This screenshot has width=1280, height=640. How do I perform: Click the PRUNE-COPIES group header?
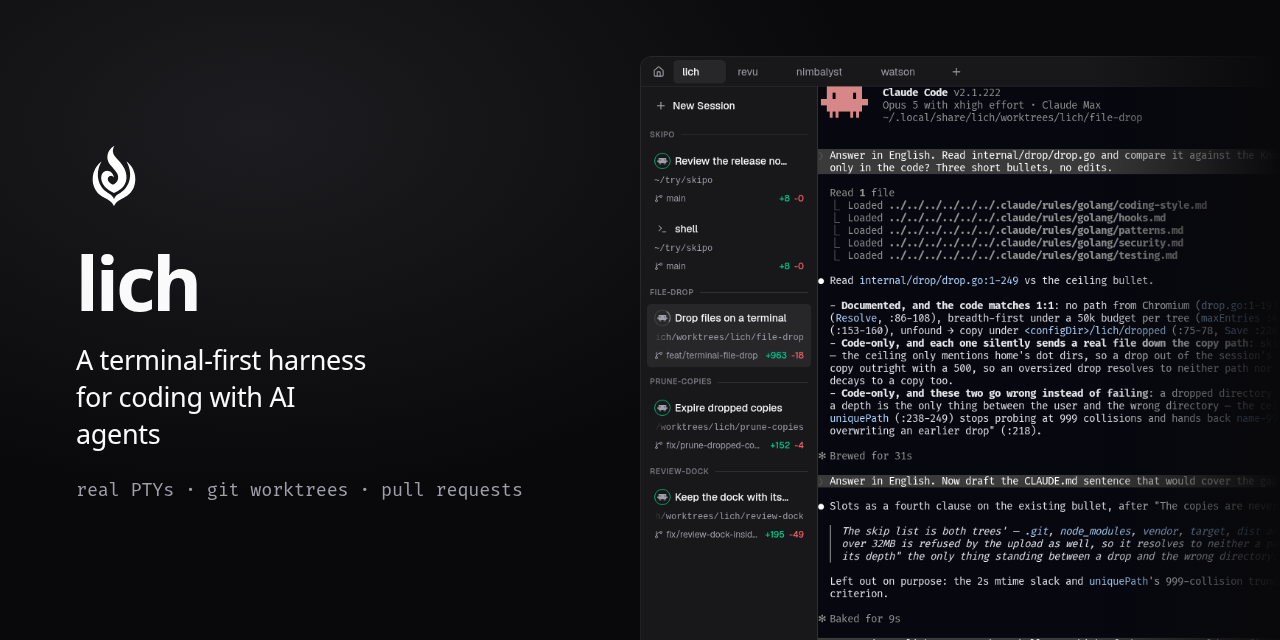[x=681, y=381]
